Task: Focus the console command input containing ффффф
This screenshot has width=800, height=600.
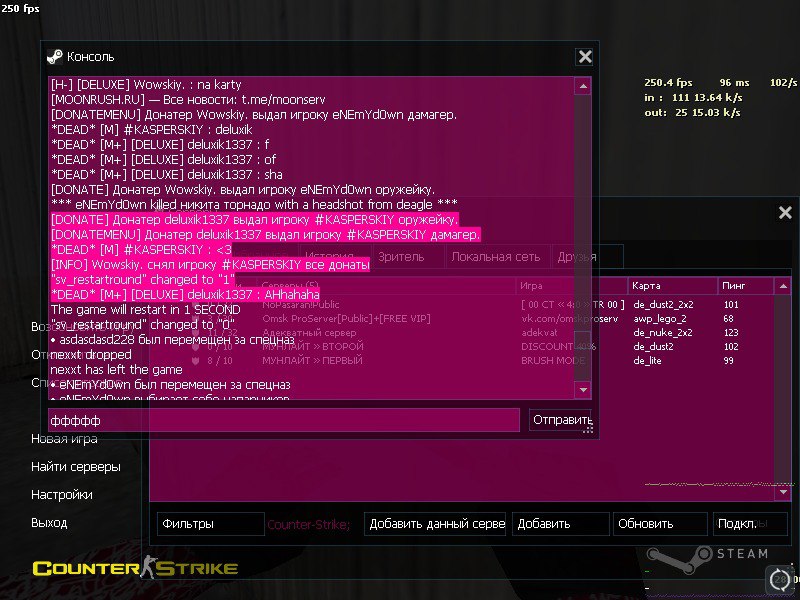Action: point(284,420)
